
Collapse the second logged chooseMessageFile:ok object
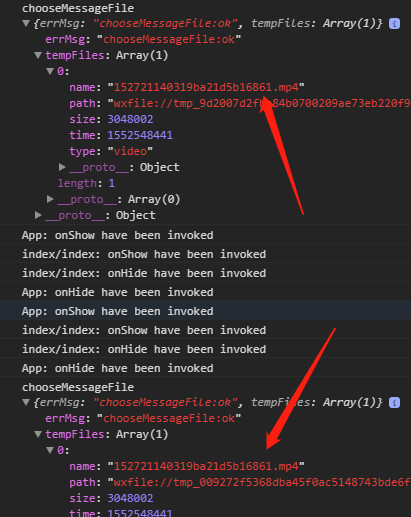[x=26, y=402]
